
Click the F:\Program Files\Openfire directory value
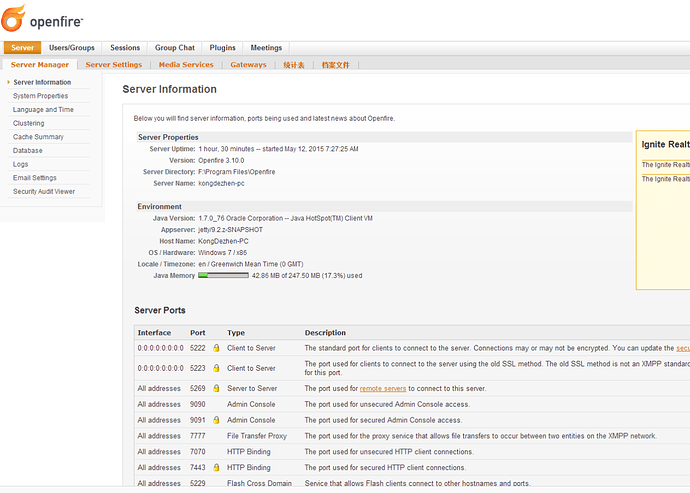click(x=236, y=172)
